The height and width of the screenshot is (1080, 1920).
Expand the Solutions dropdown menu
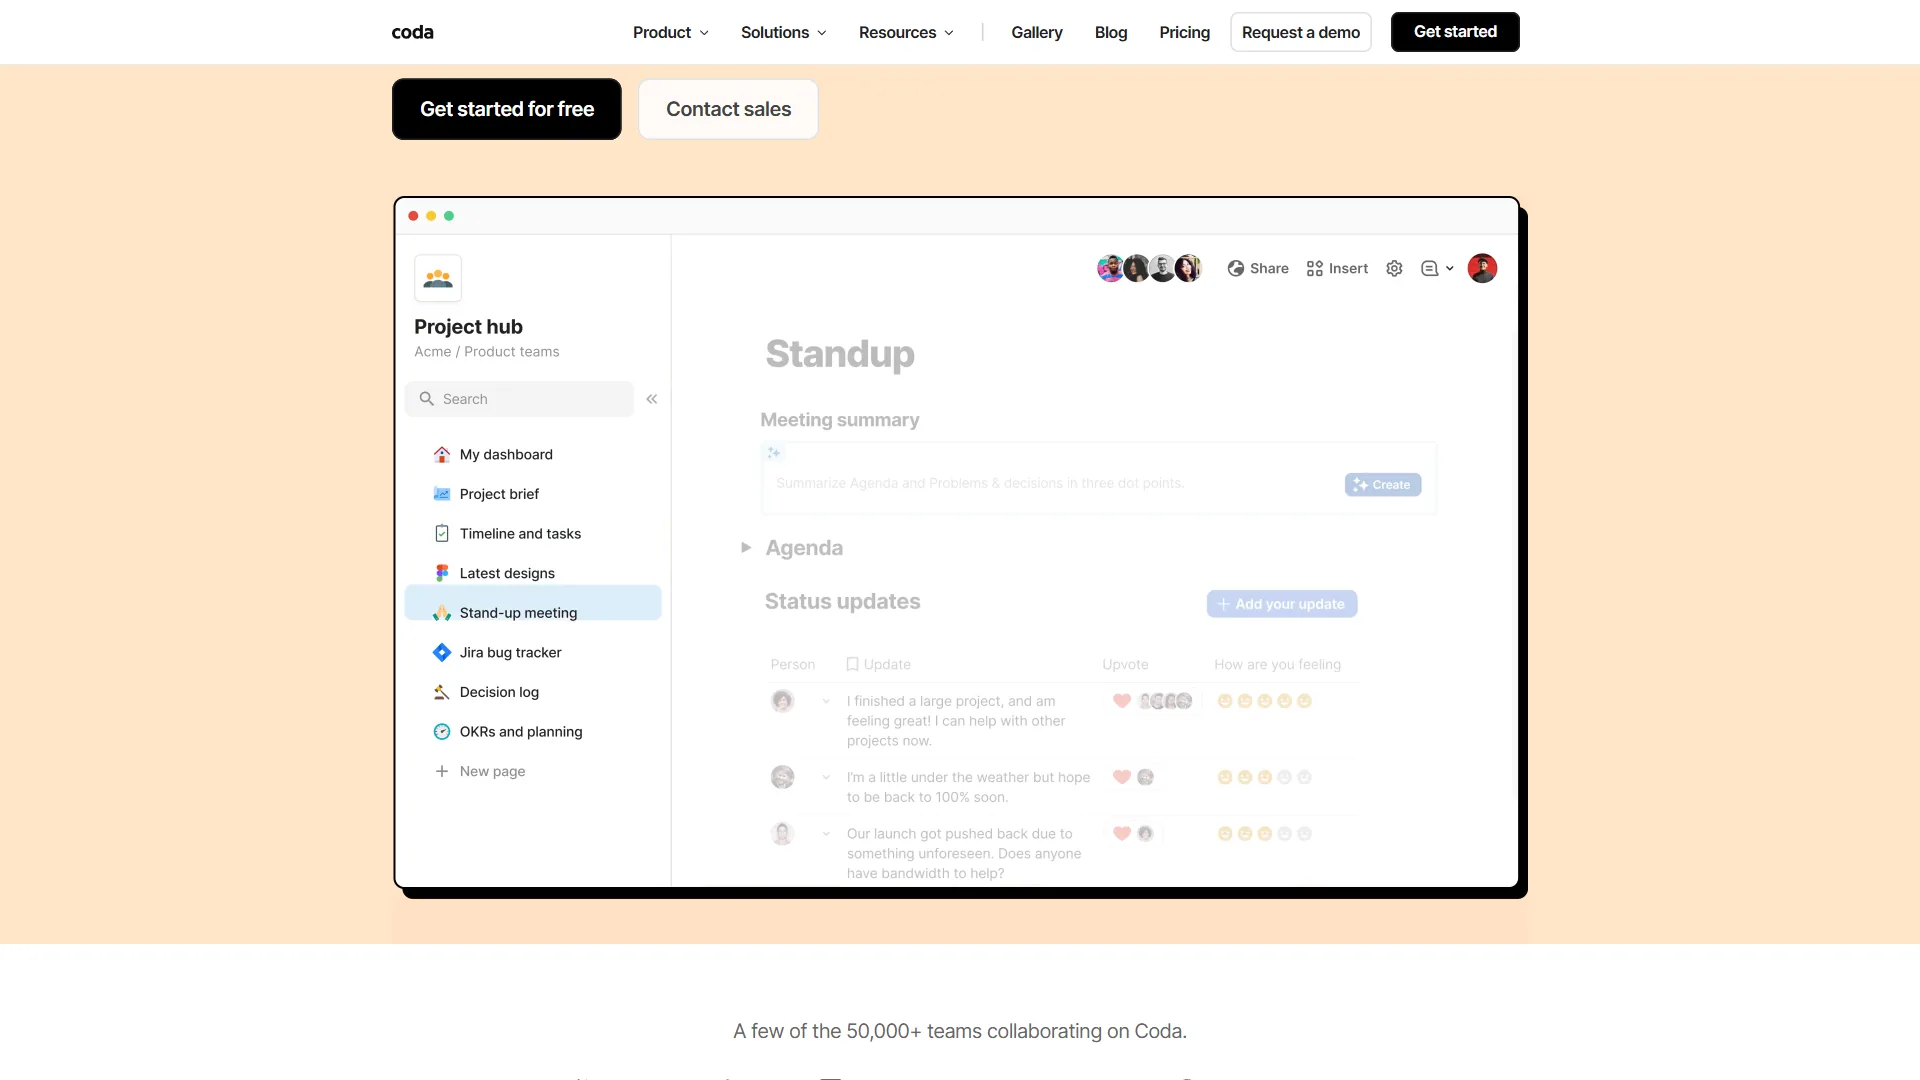784,32
